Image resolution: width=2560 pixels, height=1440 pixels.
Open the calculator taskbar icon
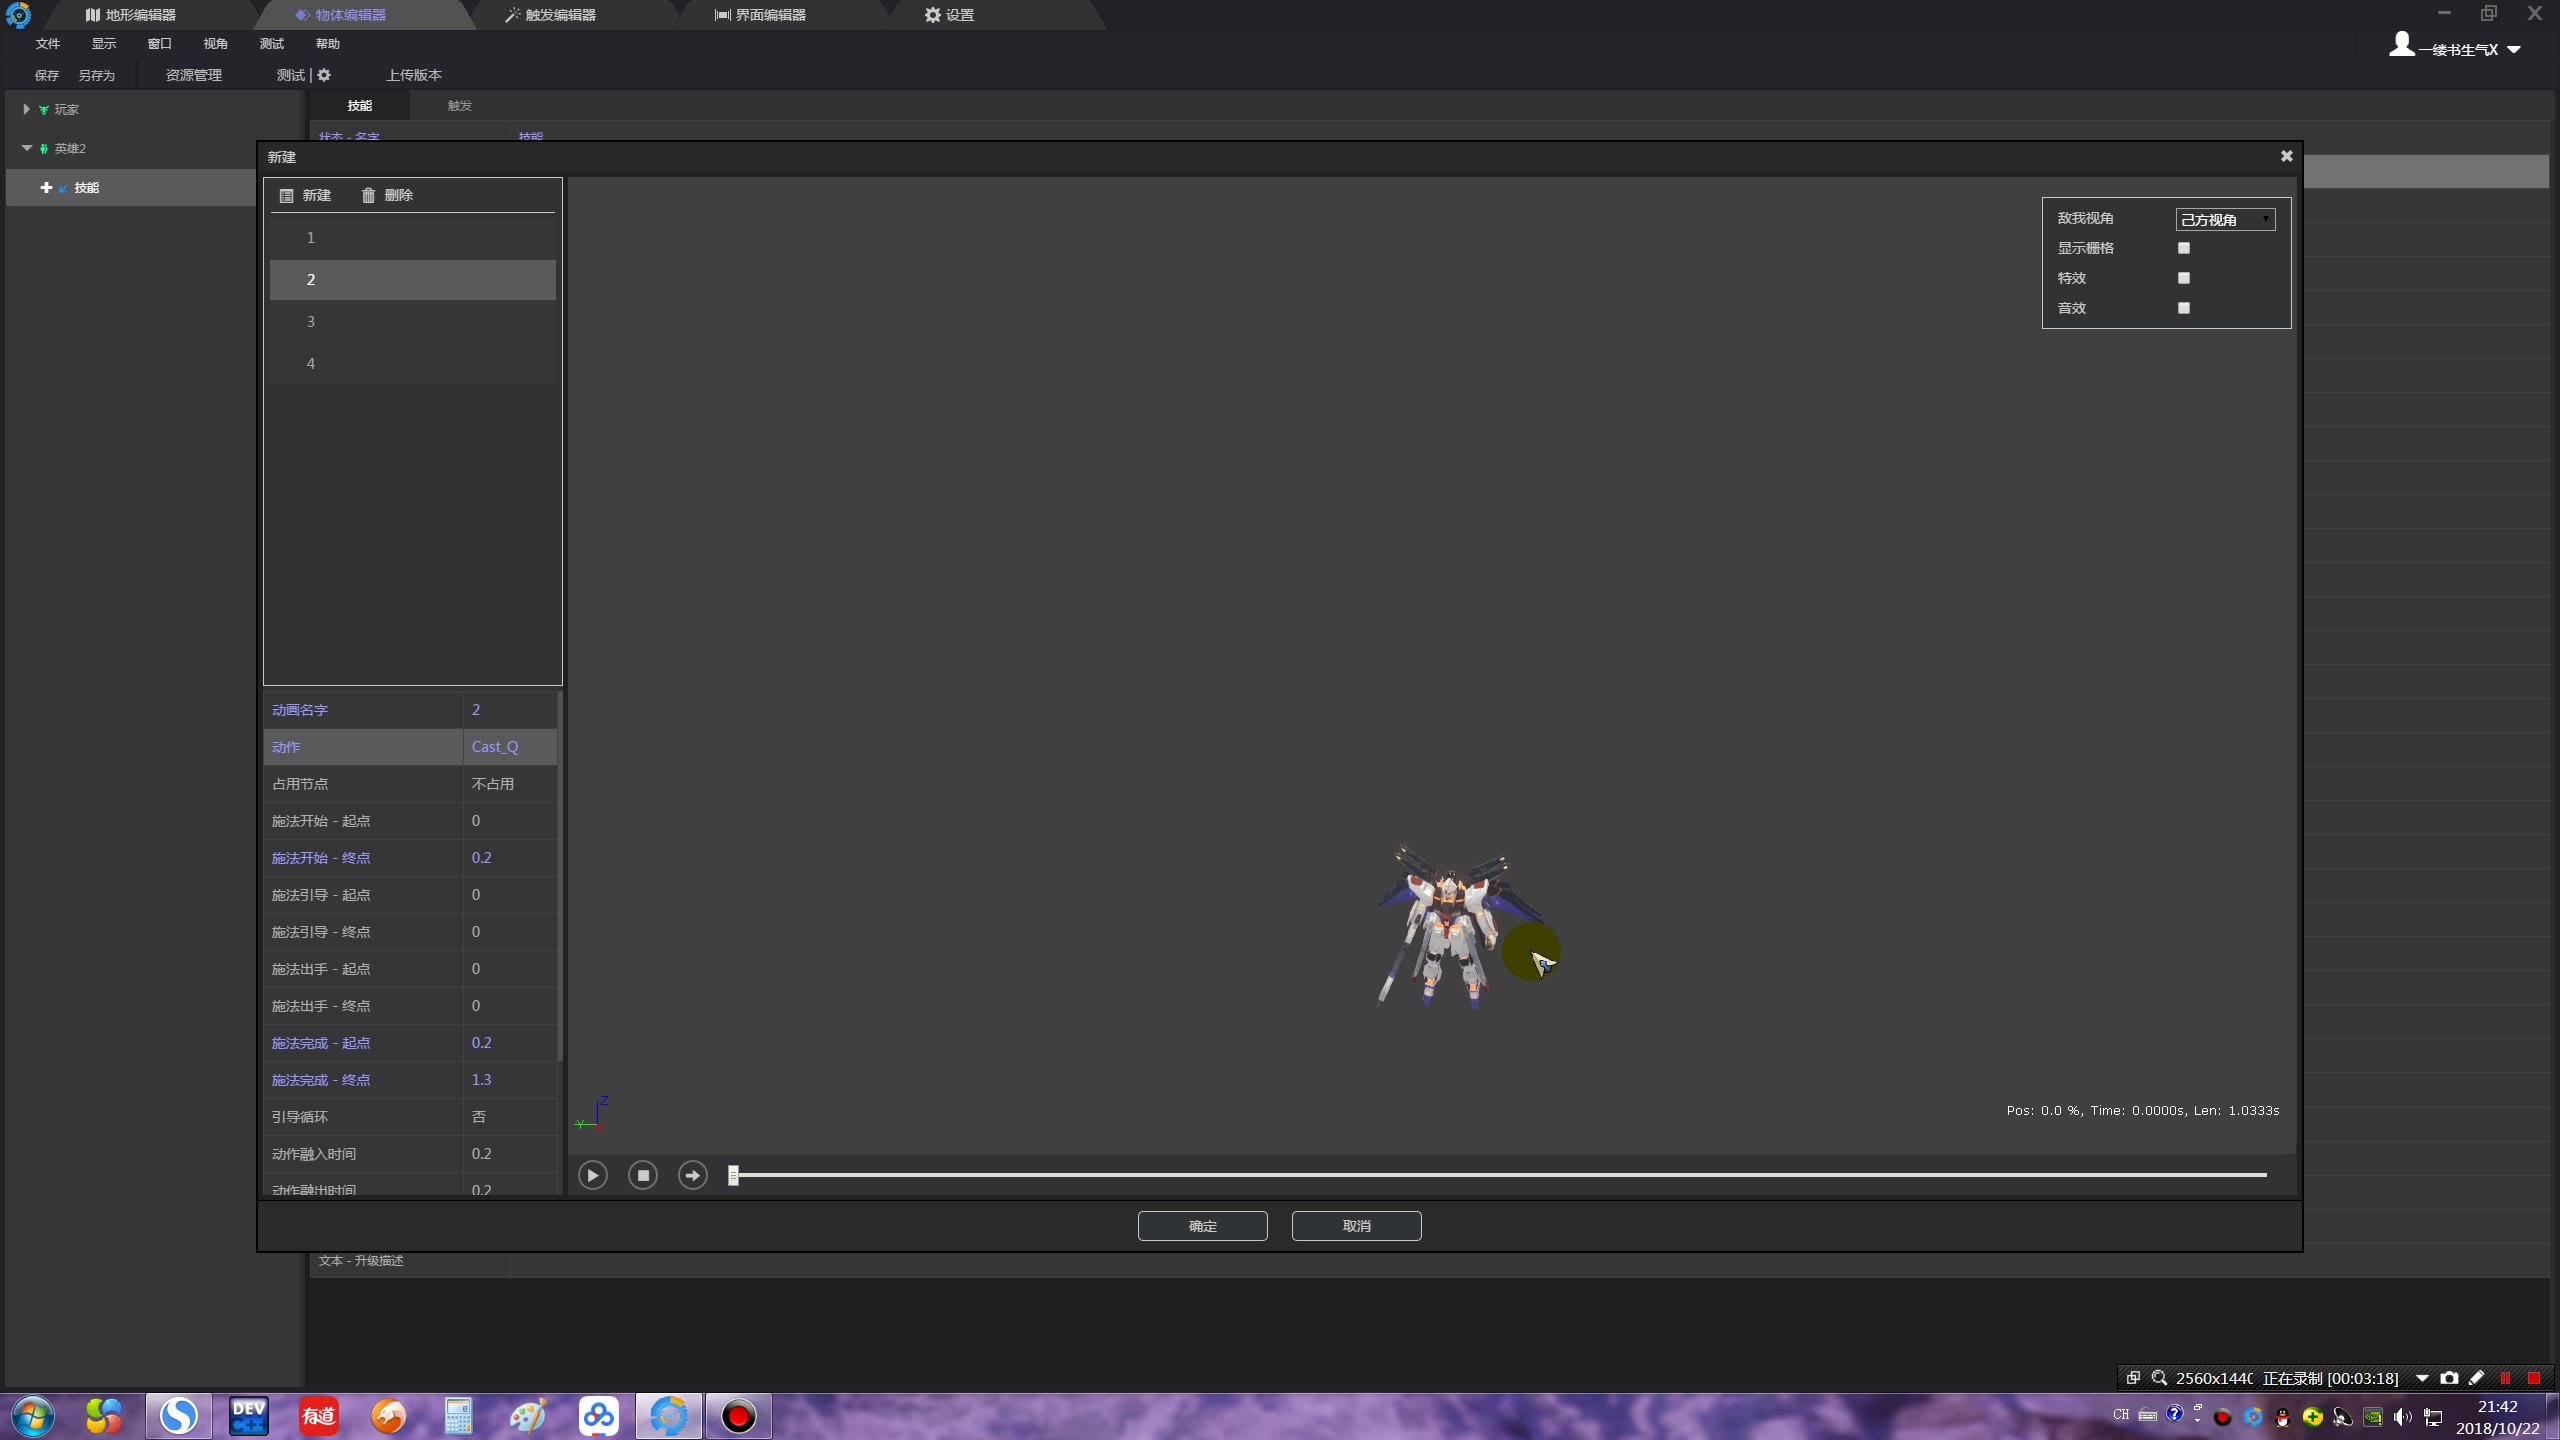pos(458,1417)
